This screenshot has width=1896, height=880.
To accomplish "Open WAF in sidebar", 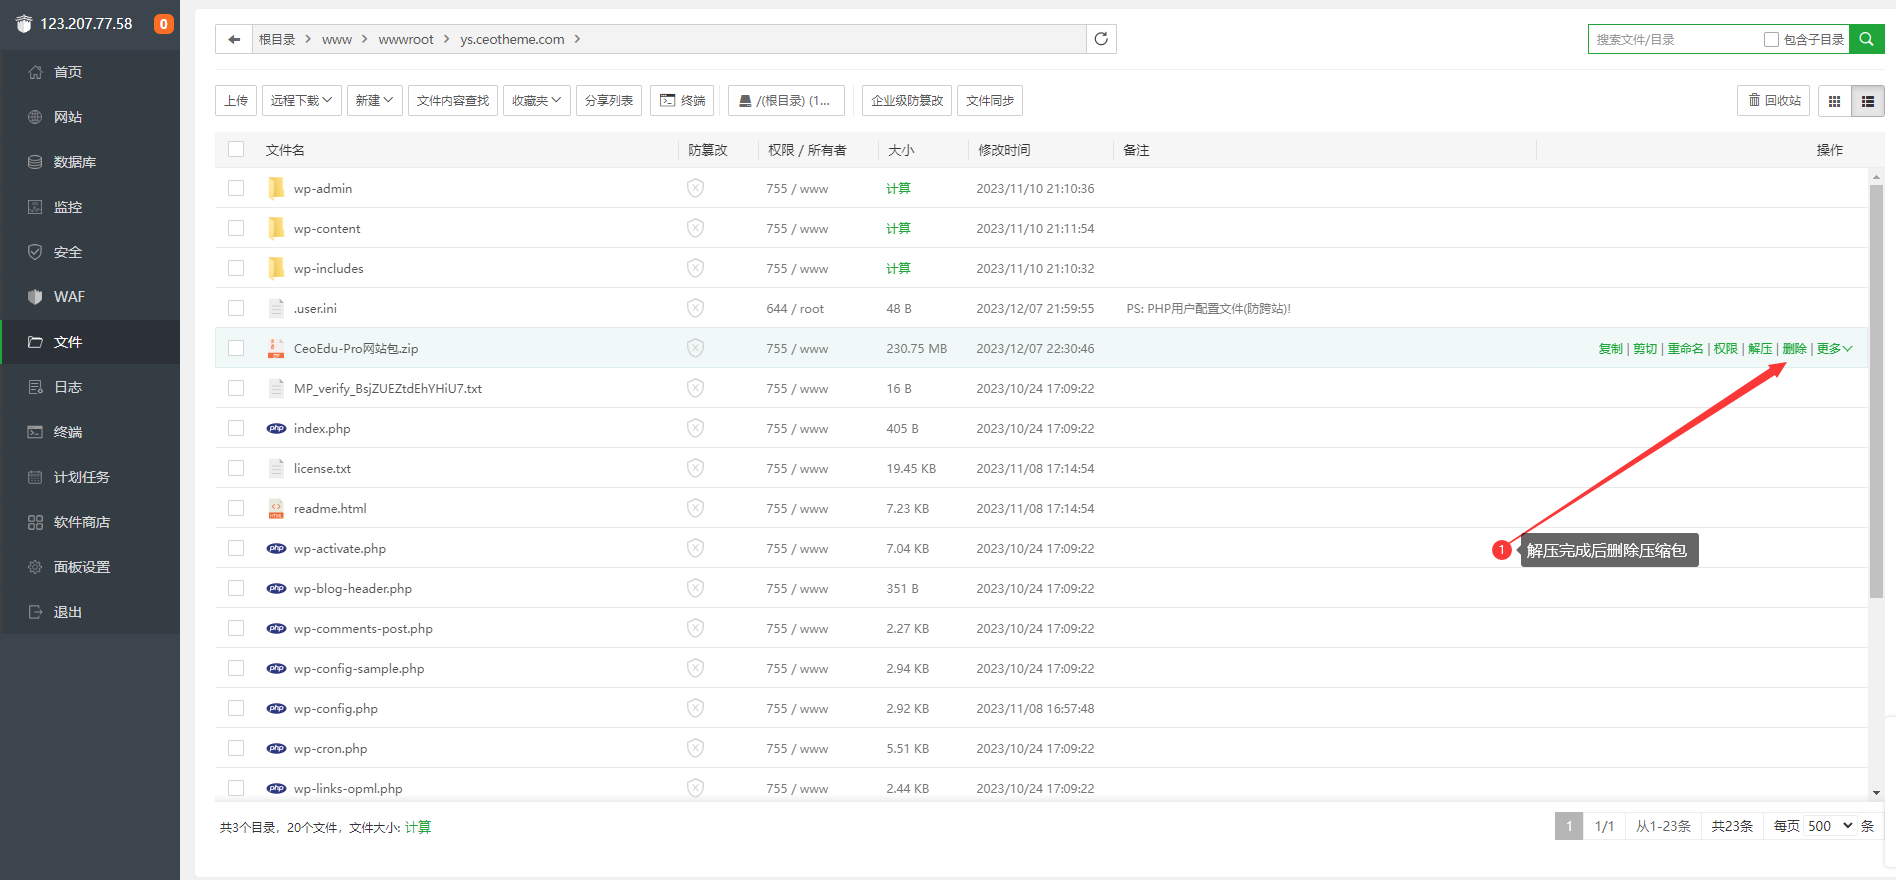I will (x=90, y=297).
